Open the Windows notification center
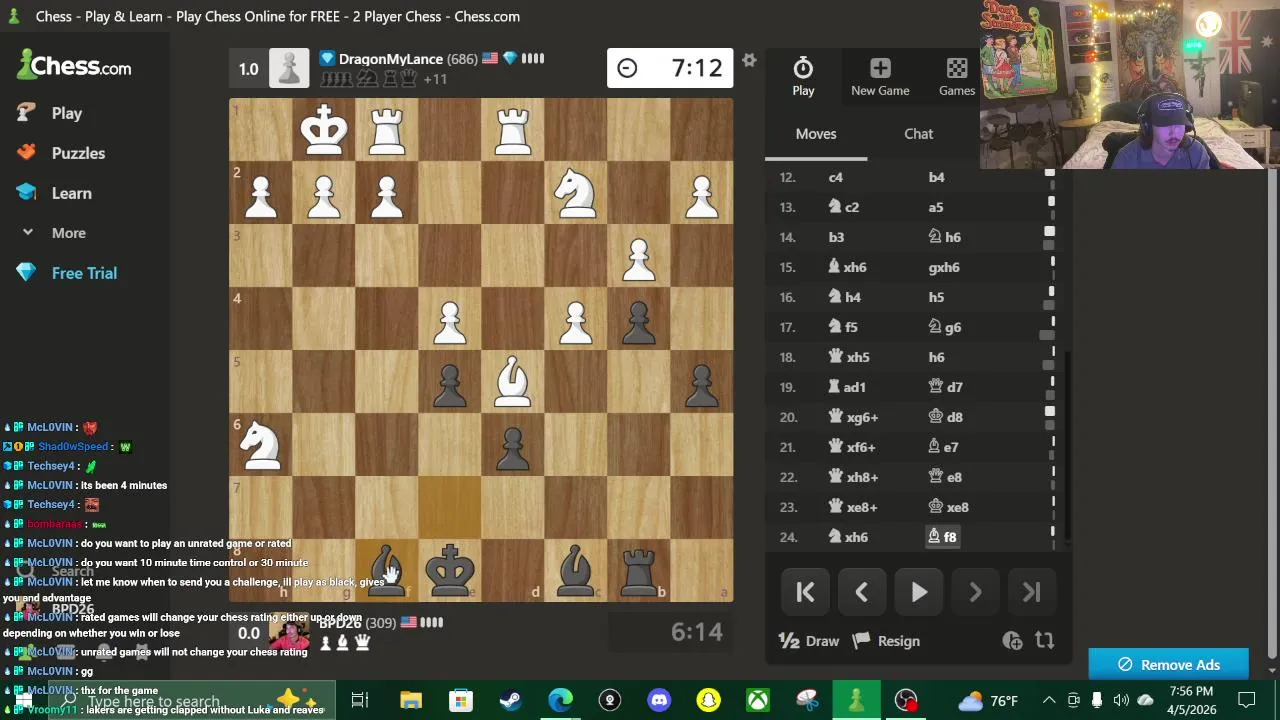This screenshot has width=1280, height=720. (1246, 700)
